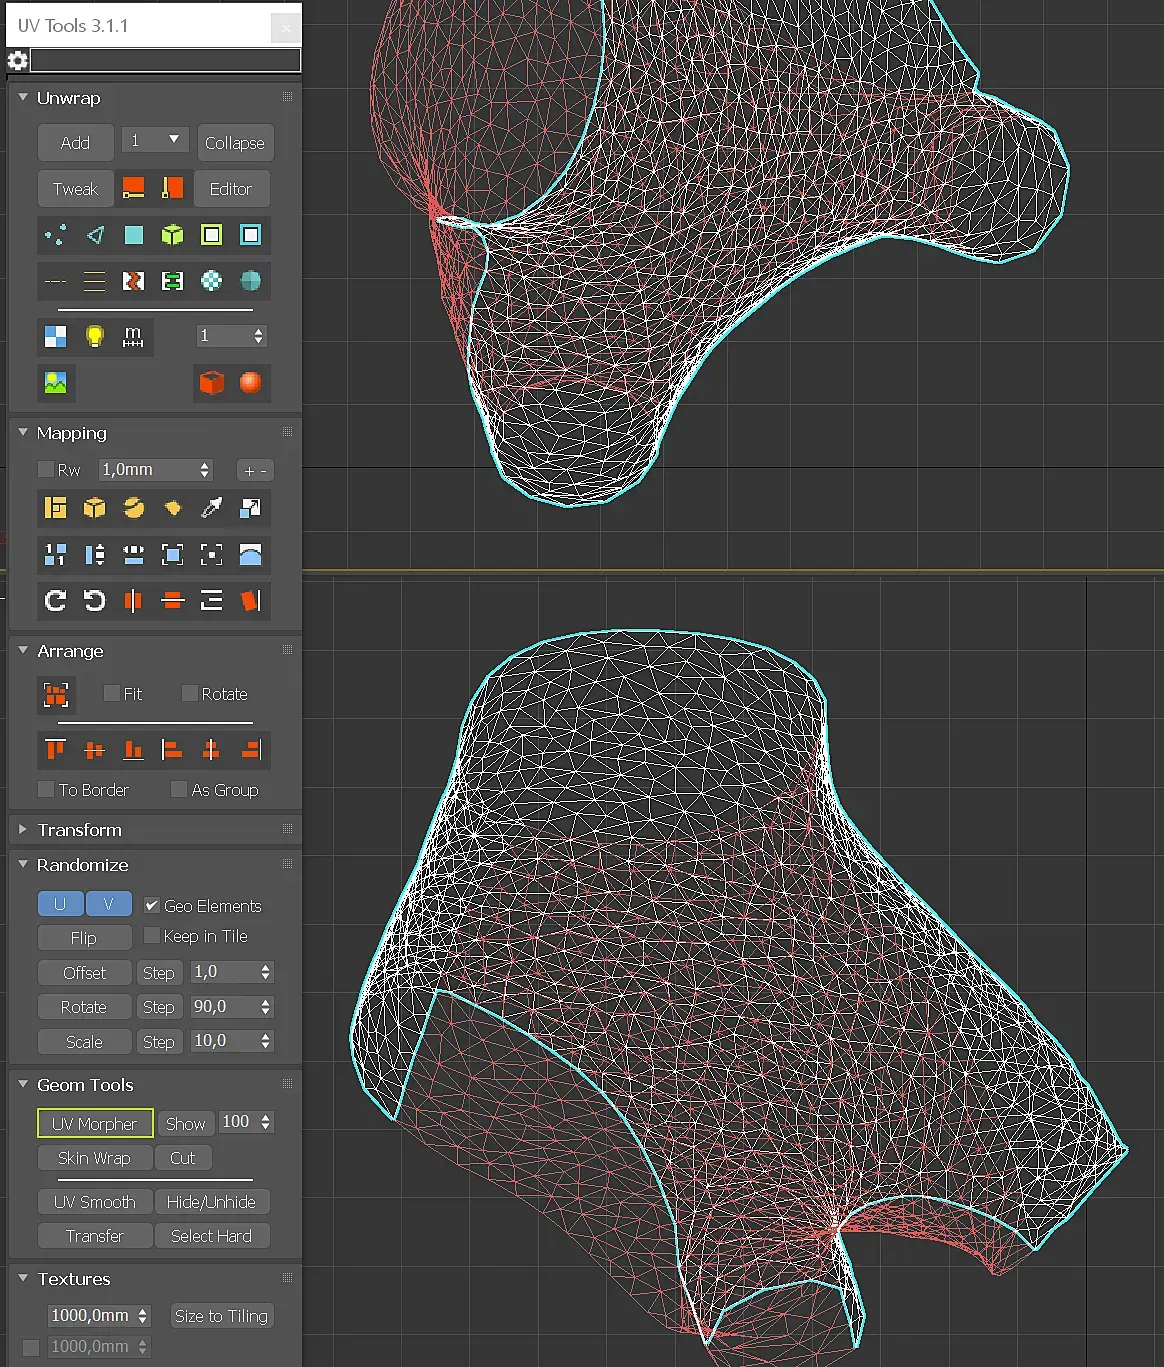The height and width of the screenshot is (1367, 1164).
Task: Apply box mapping (yellow cube icon)
Action: click(95, 508)
